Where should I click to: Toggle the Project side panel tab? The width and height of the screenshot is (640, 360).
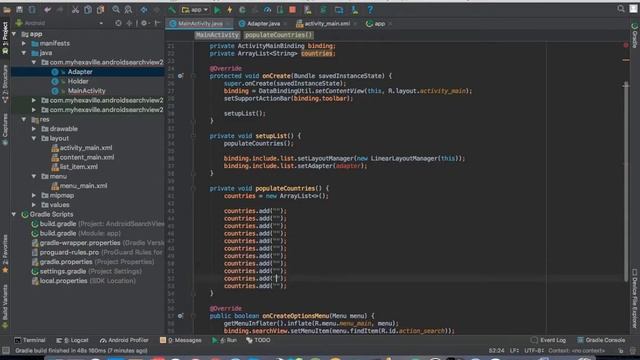[x=5, y=38]
